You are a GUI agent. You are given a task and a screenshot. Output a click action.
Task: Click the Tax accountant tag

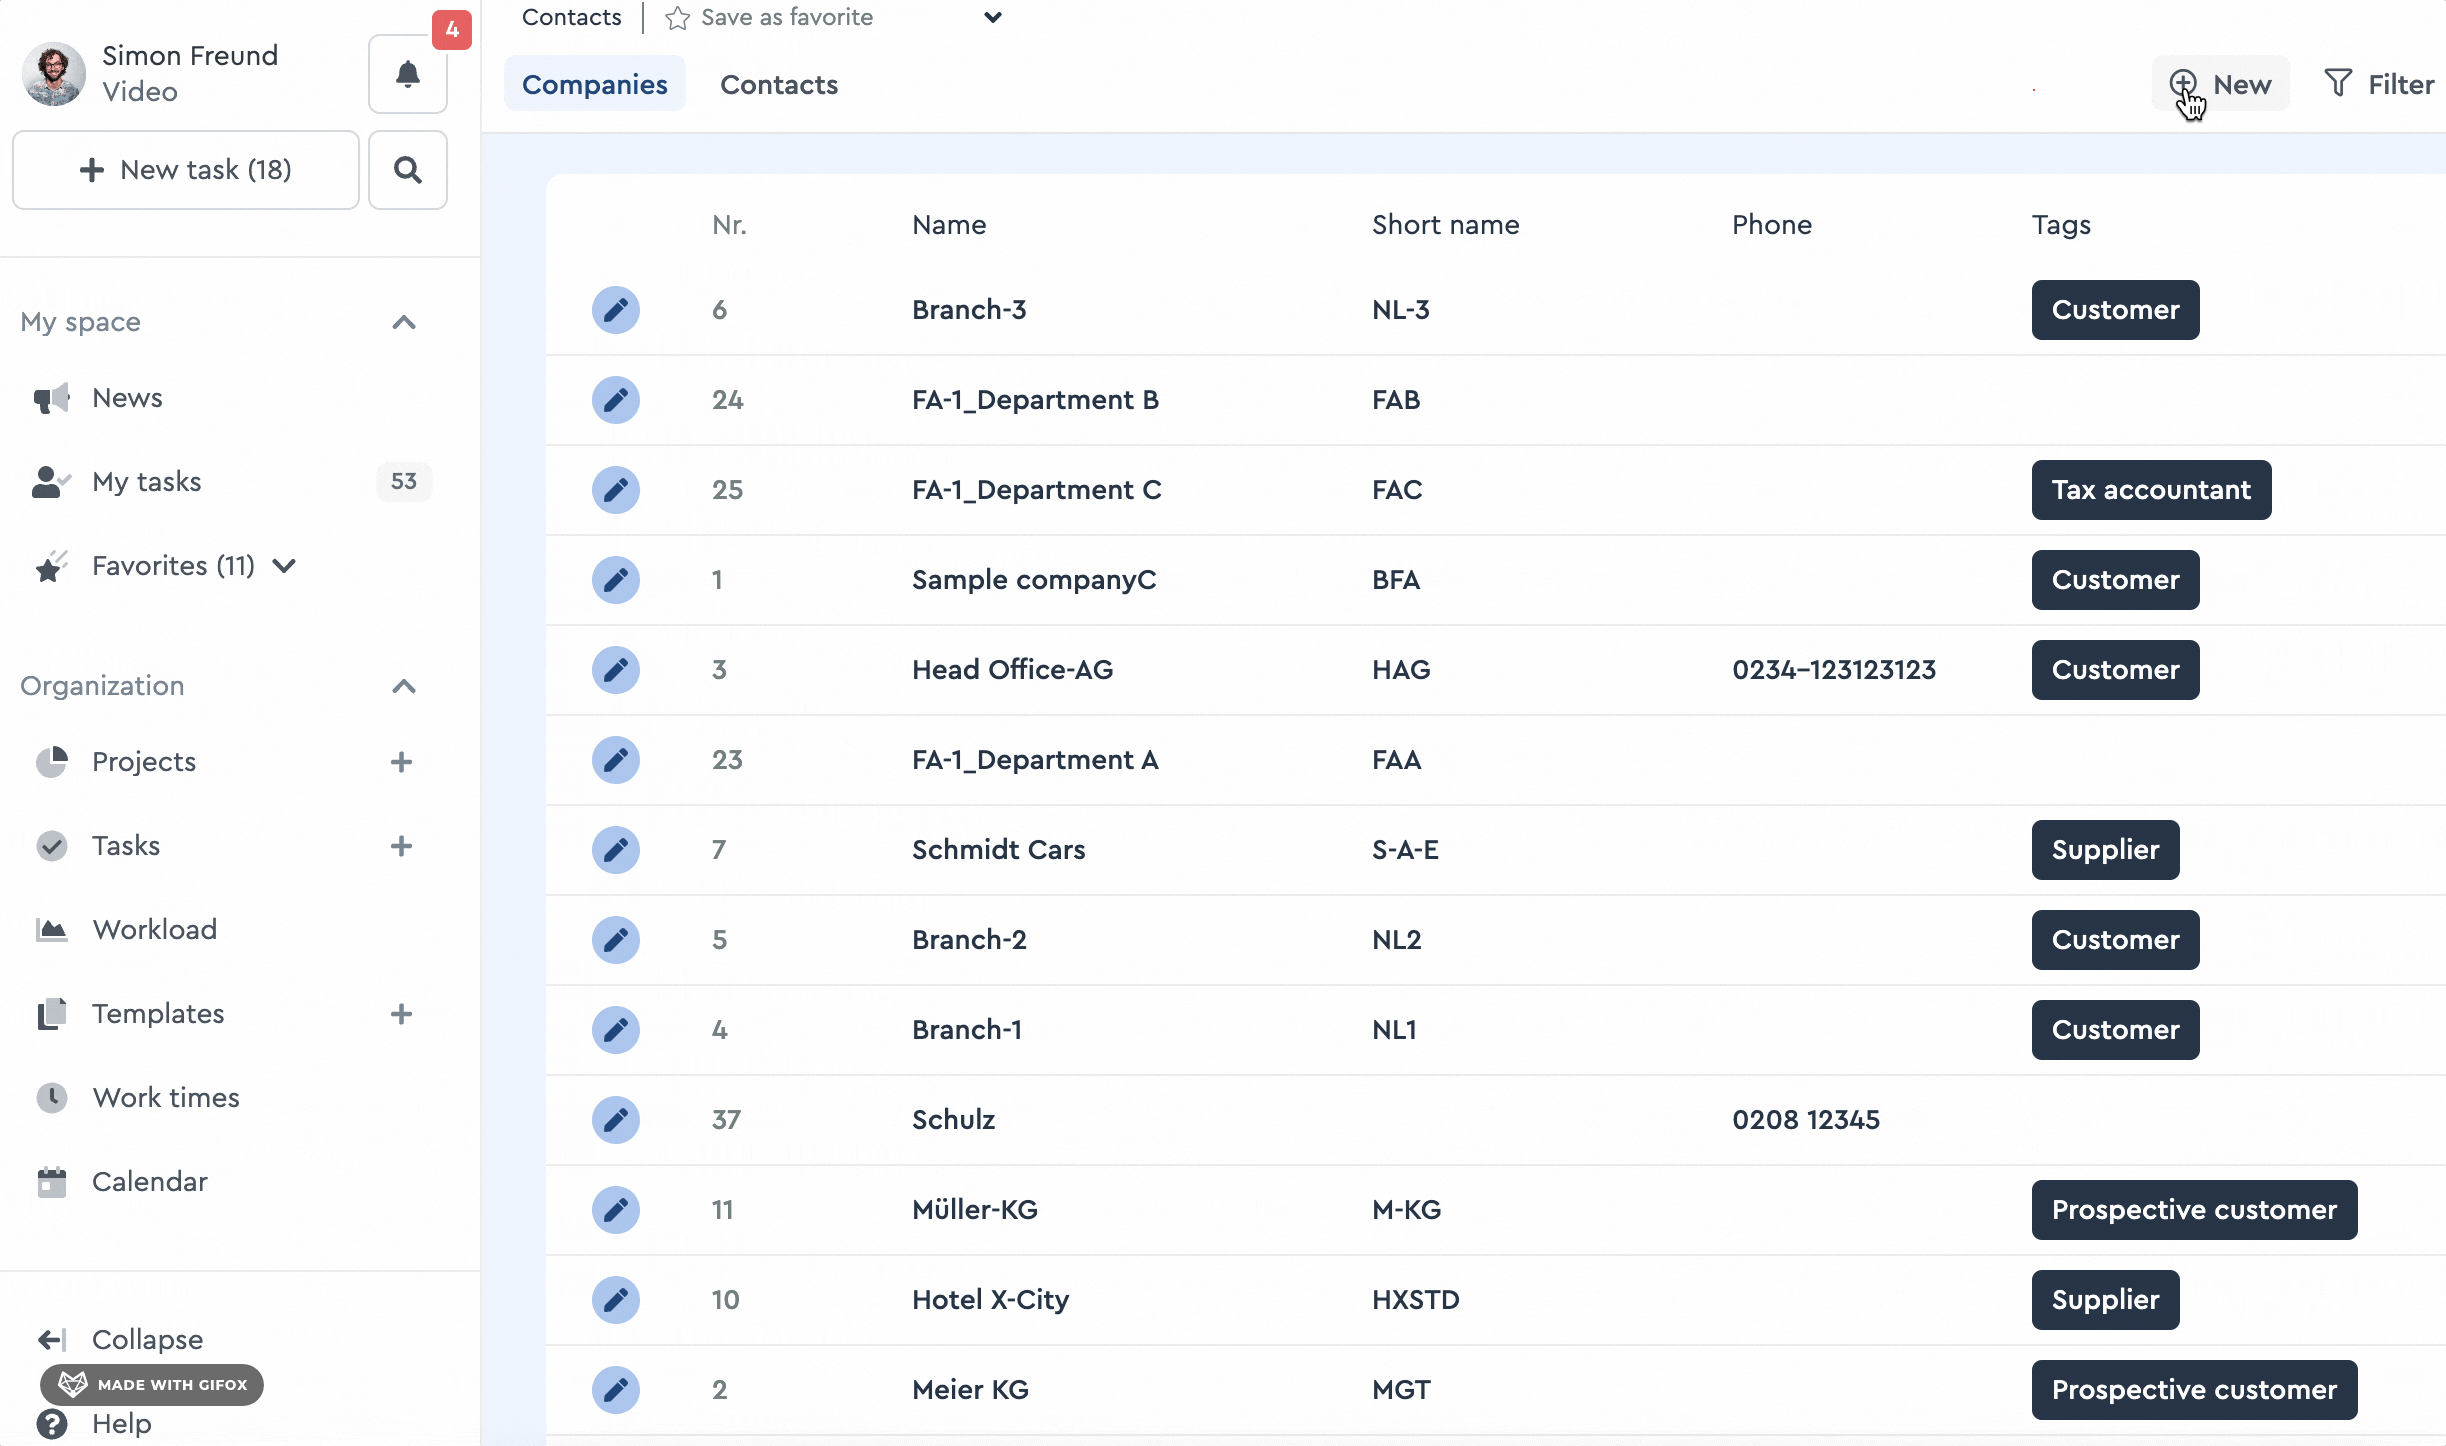click(2150, 490)
